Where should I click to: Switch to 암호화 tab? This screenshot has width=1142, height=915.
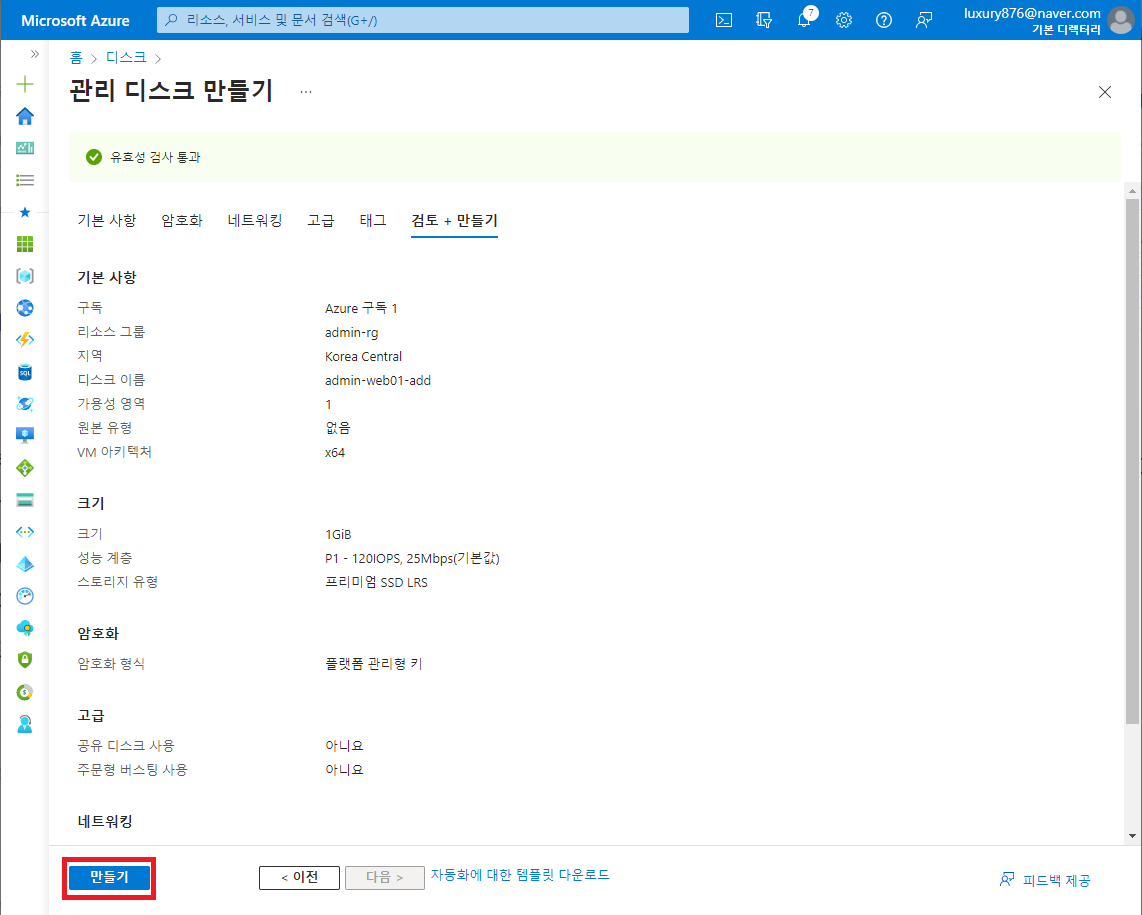click(182, 221)
